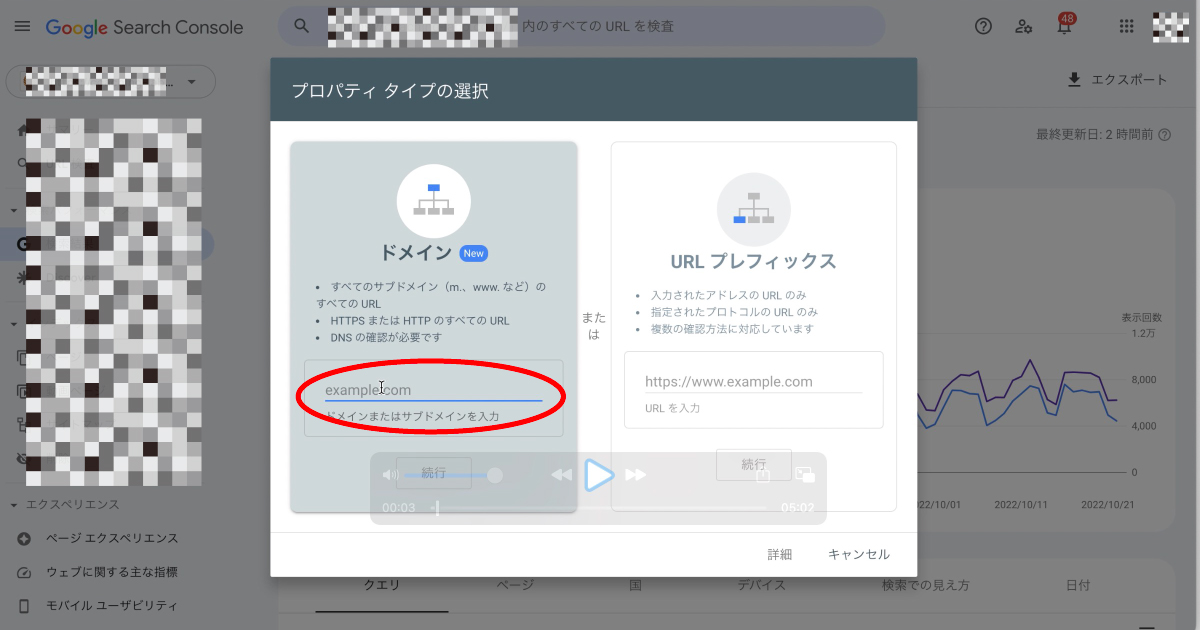Switch to the ページ tab
The image size is (1200, 630).
[516, 586]
